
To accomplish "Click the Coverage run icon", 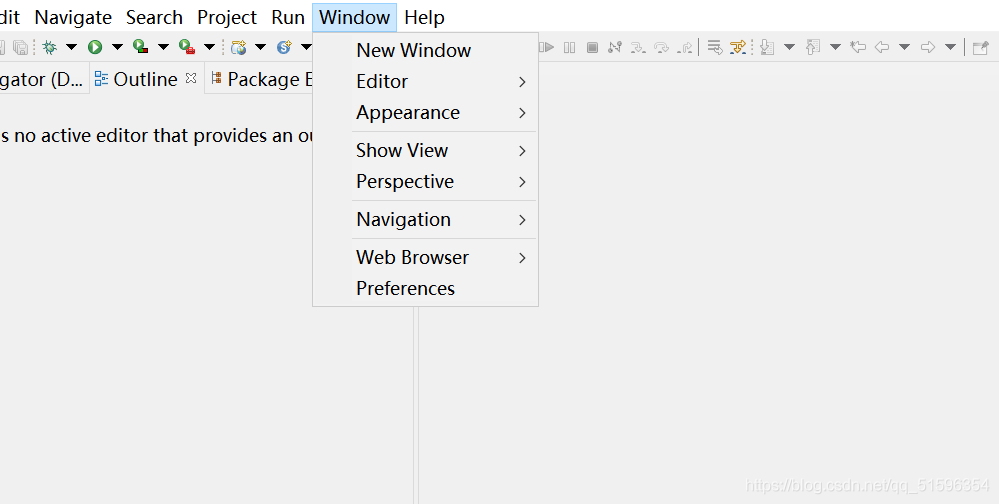I will [x=141, y=47].
